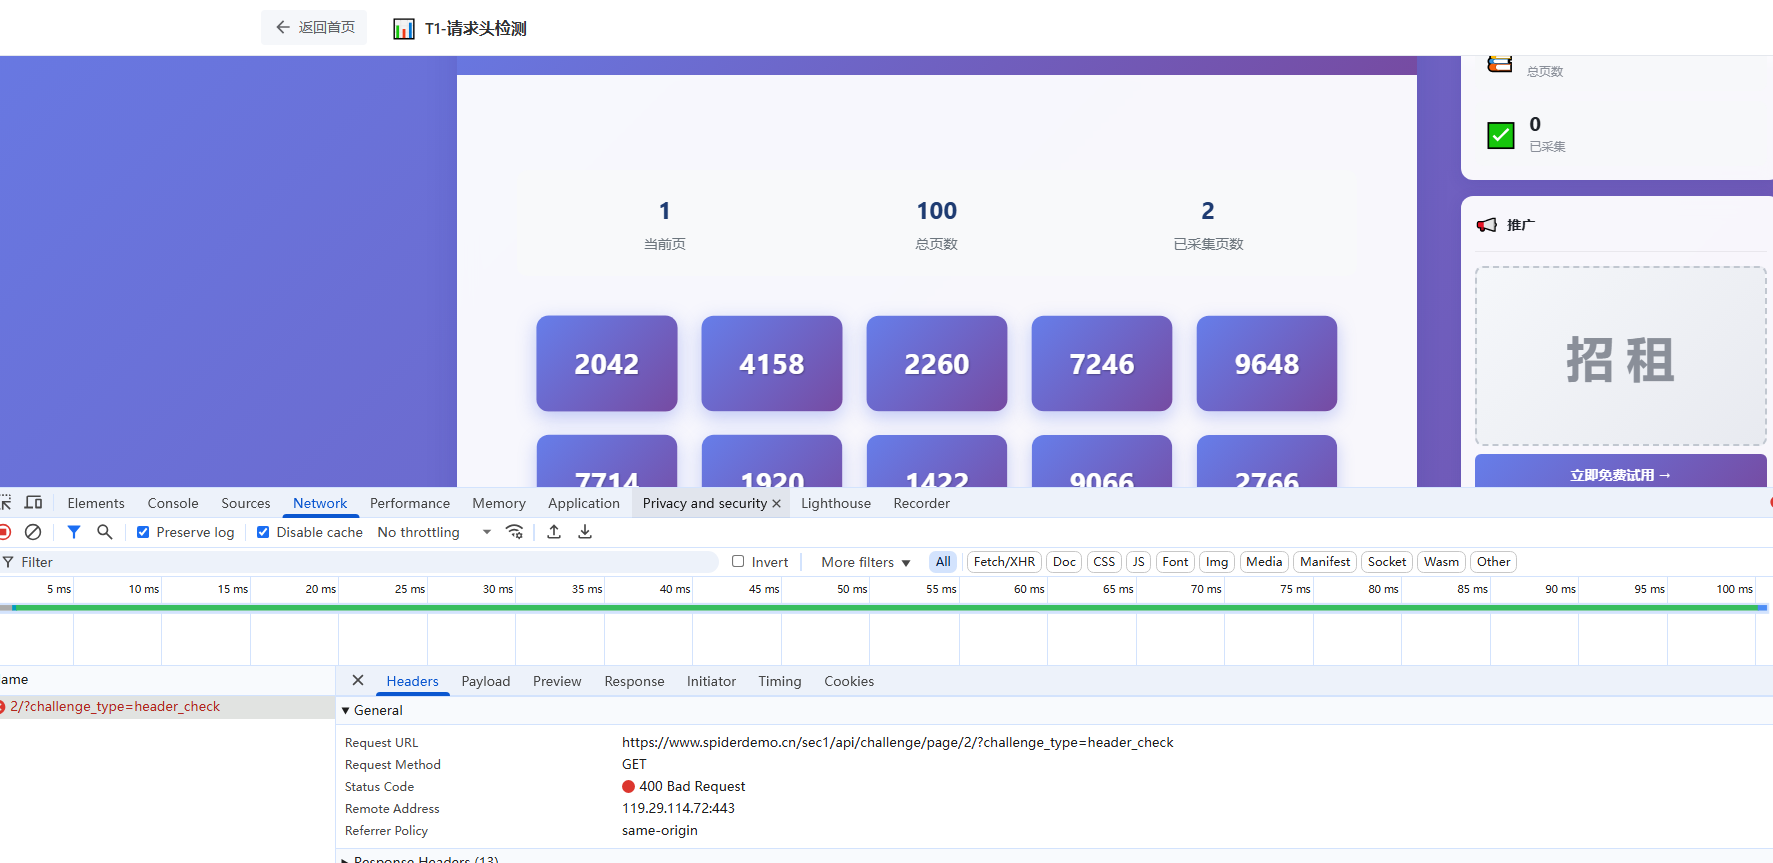Viewport: 1773px width, 863px height.
Task: Open the No throttling dropdown
Action: (x=434, y=532)
